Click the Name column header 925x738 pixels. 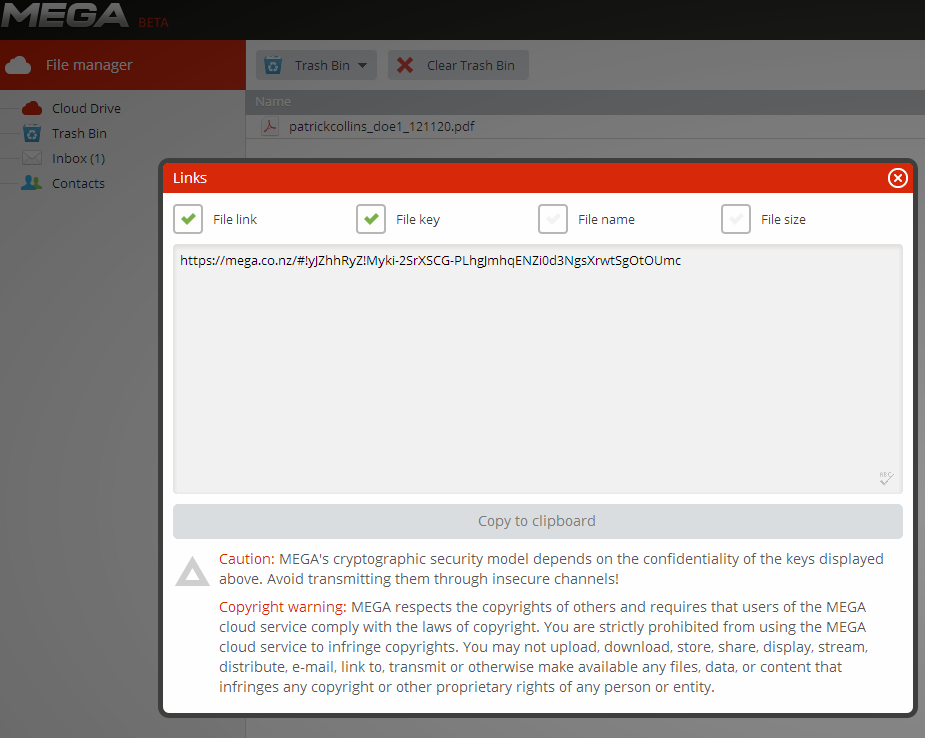coord(273,101)
